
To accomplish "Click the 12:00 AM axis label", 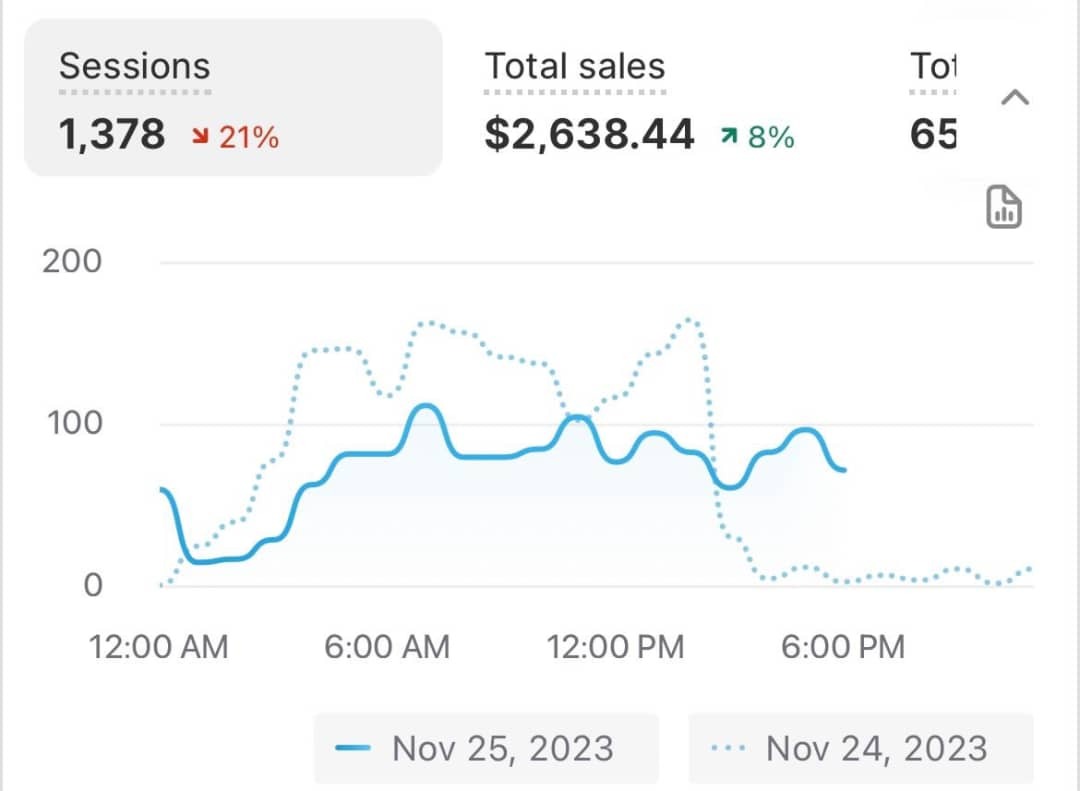I will (x=159, y=647).
